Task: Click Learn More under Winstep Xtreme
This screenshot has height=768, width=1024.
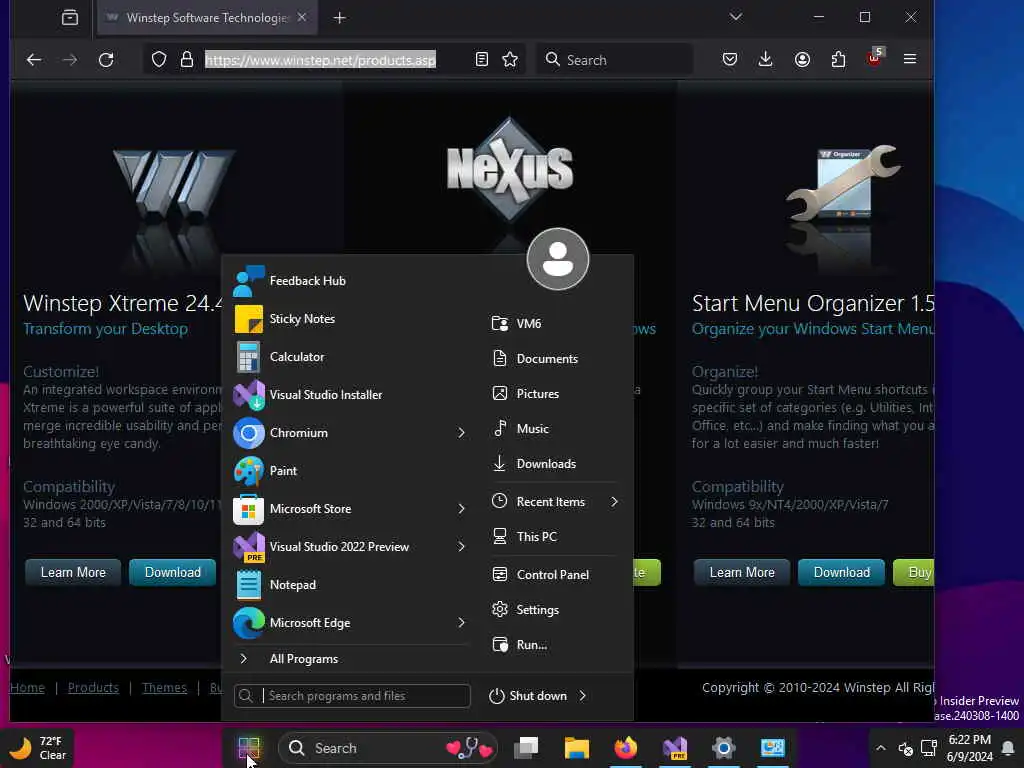Action: (73, 573)
